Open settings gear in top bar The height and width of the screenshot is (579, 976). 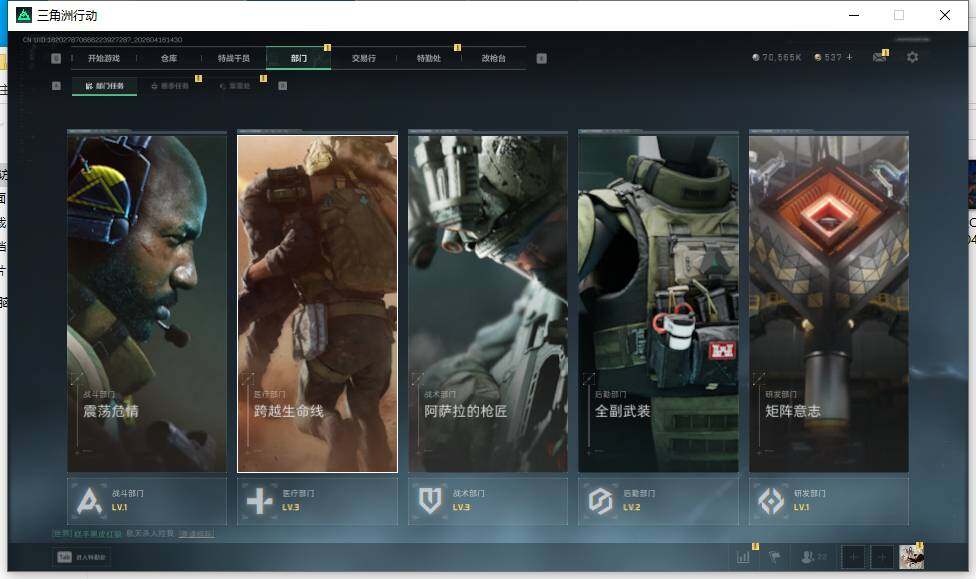click(x=912, y=58)
